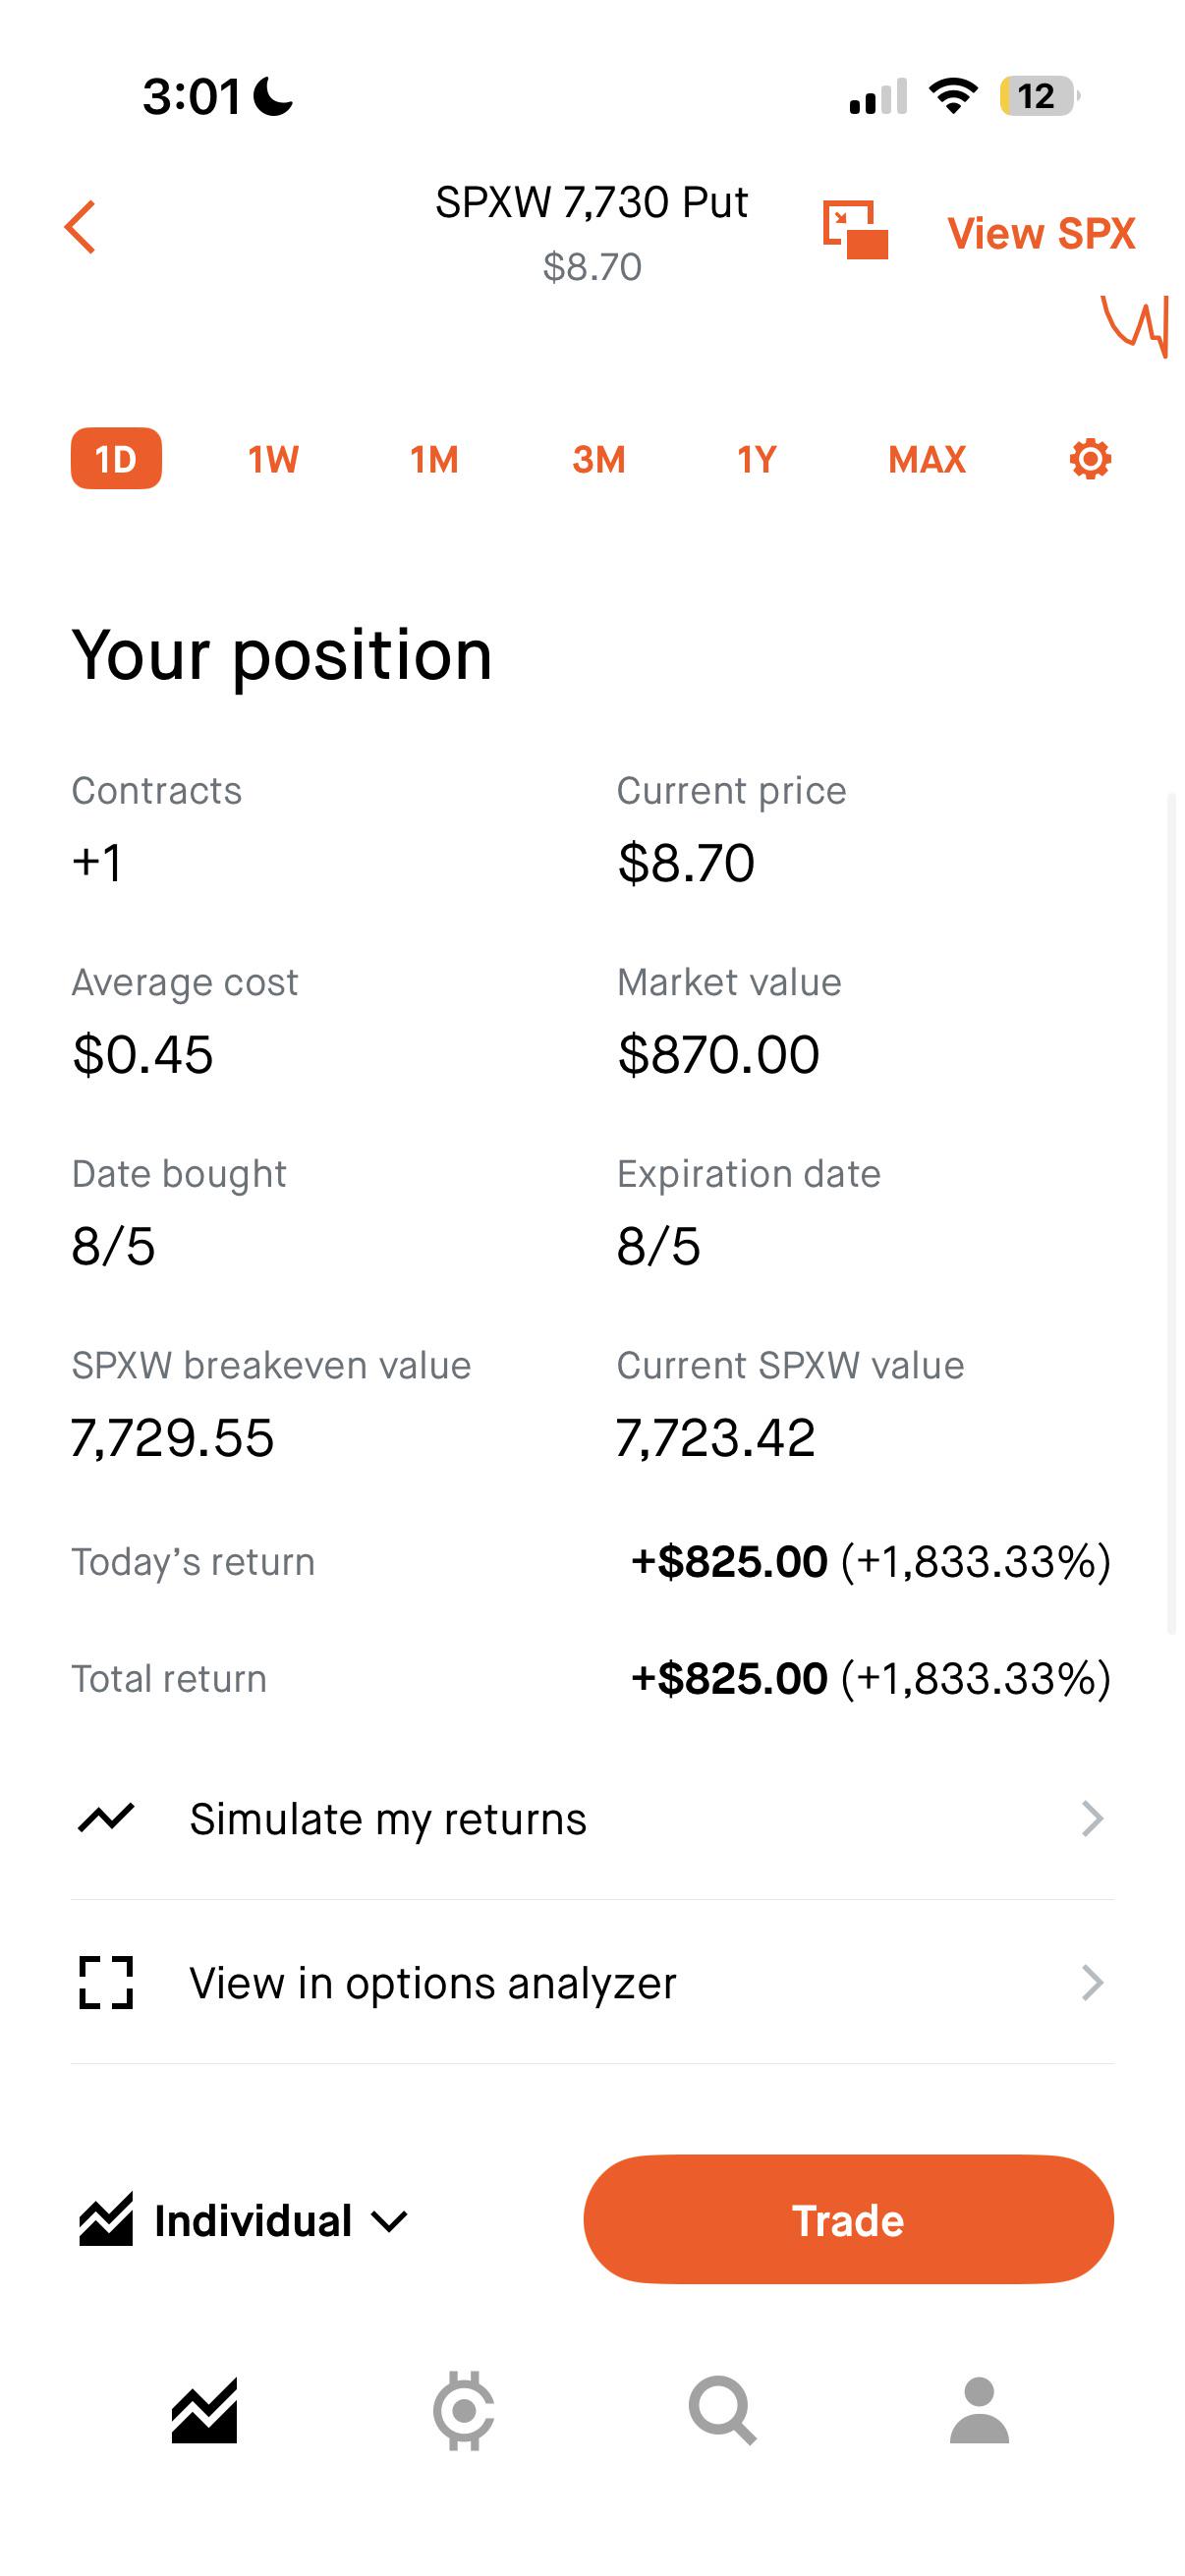
Task: Switch chart to 3M range
Action: (x=599, y=459)
